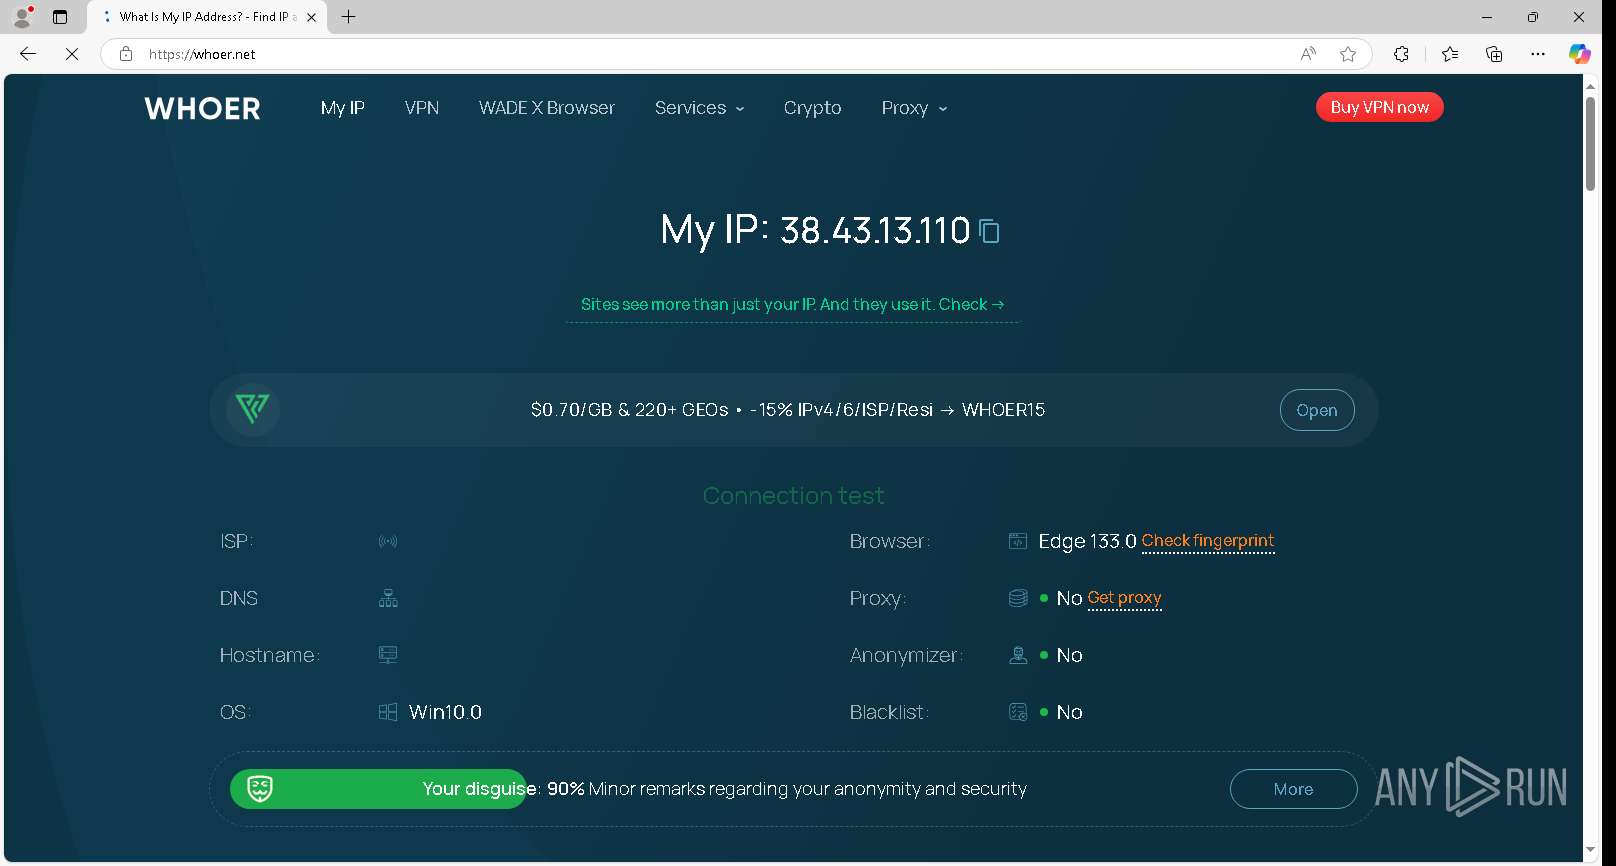Open Edge Settings and more menu
1616x866 pixels.
pos(1538,54)
